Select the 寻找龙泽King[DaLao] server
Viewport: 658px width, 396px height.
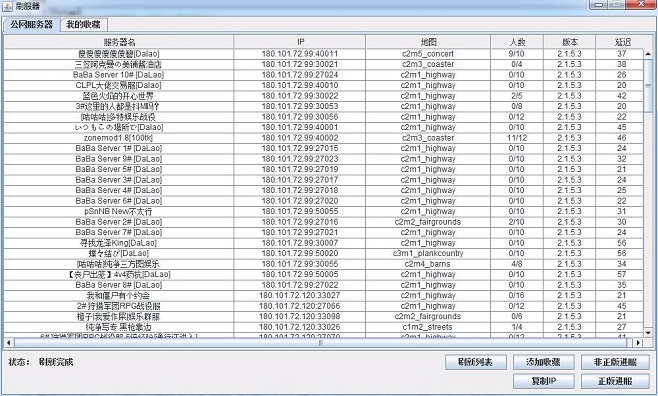pos(119,242)
